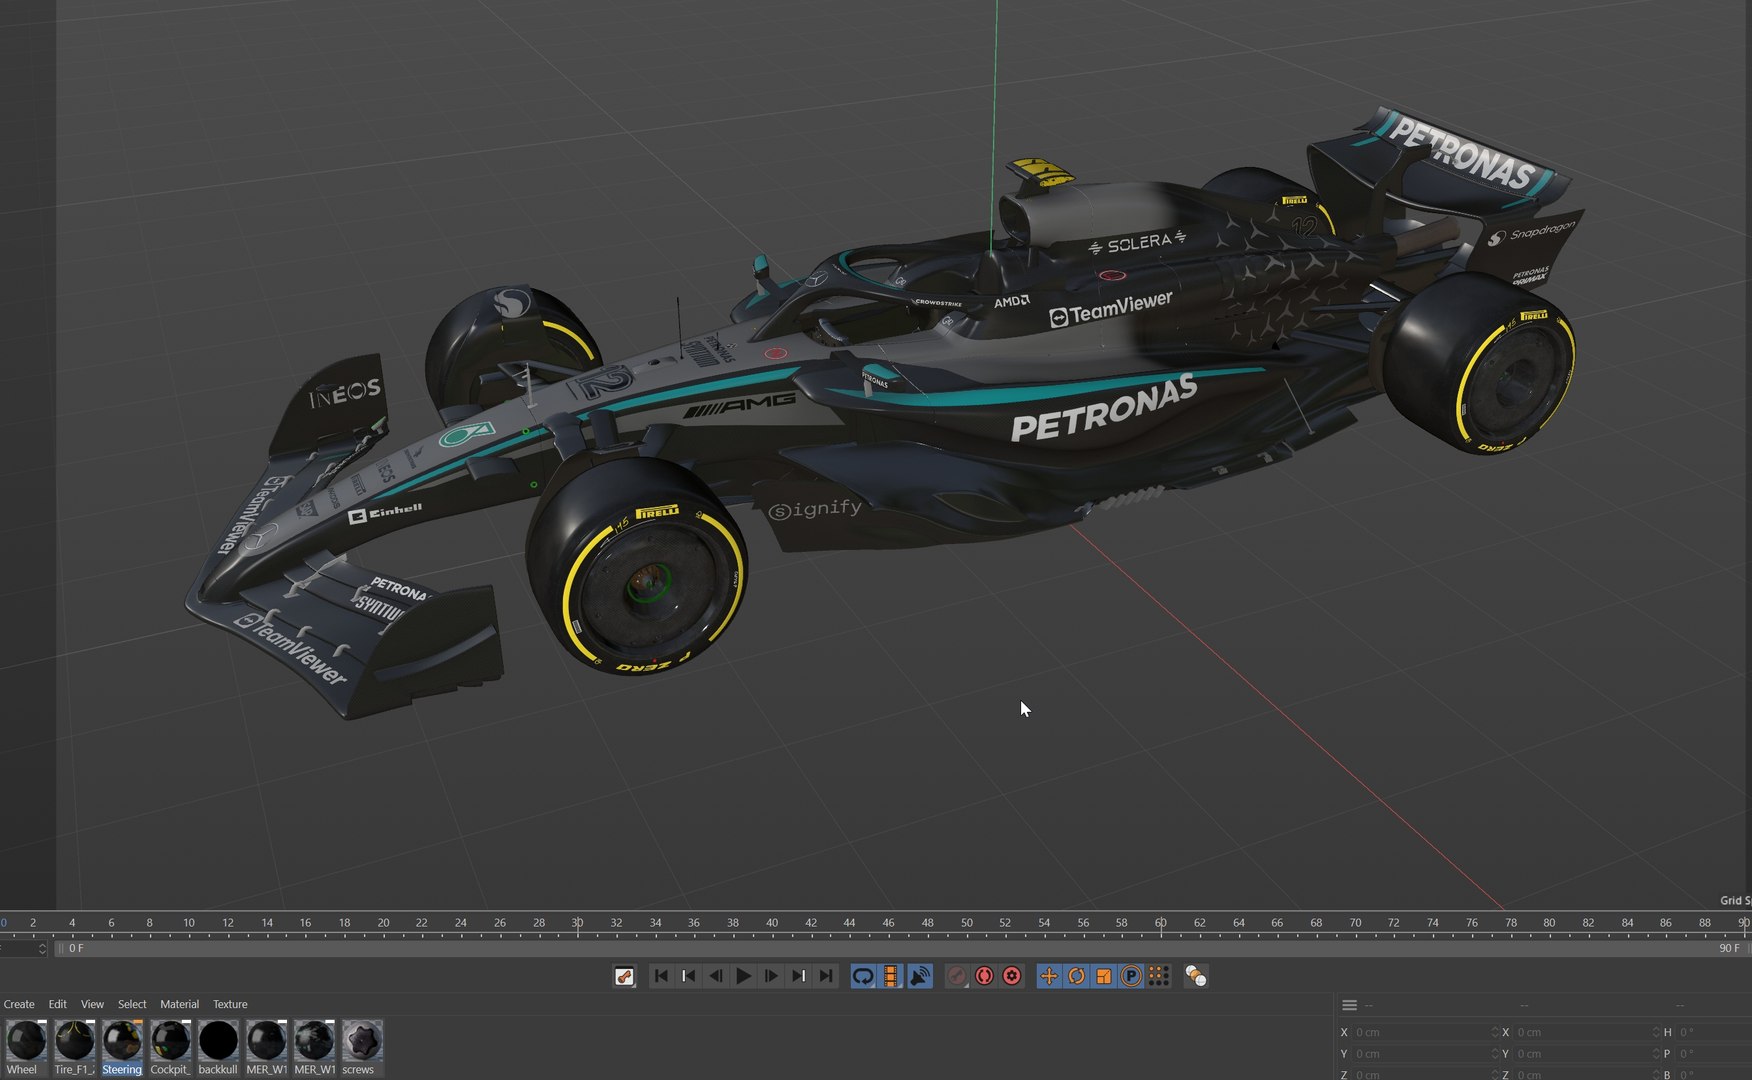Open the Select menu in material manager

(x=132, y=1004)
